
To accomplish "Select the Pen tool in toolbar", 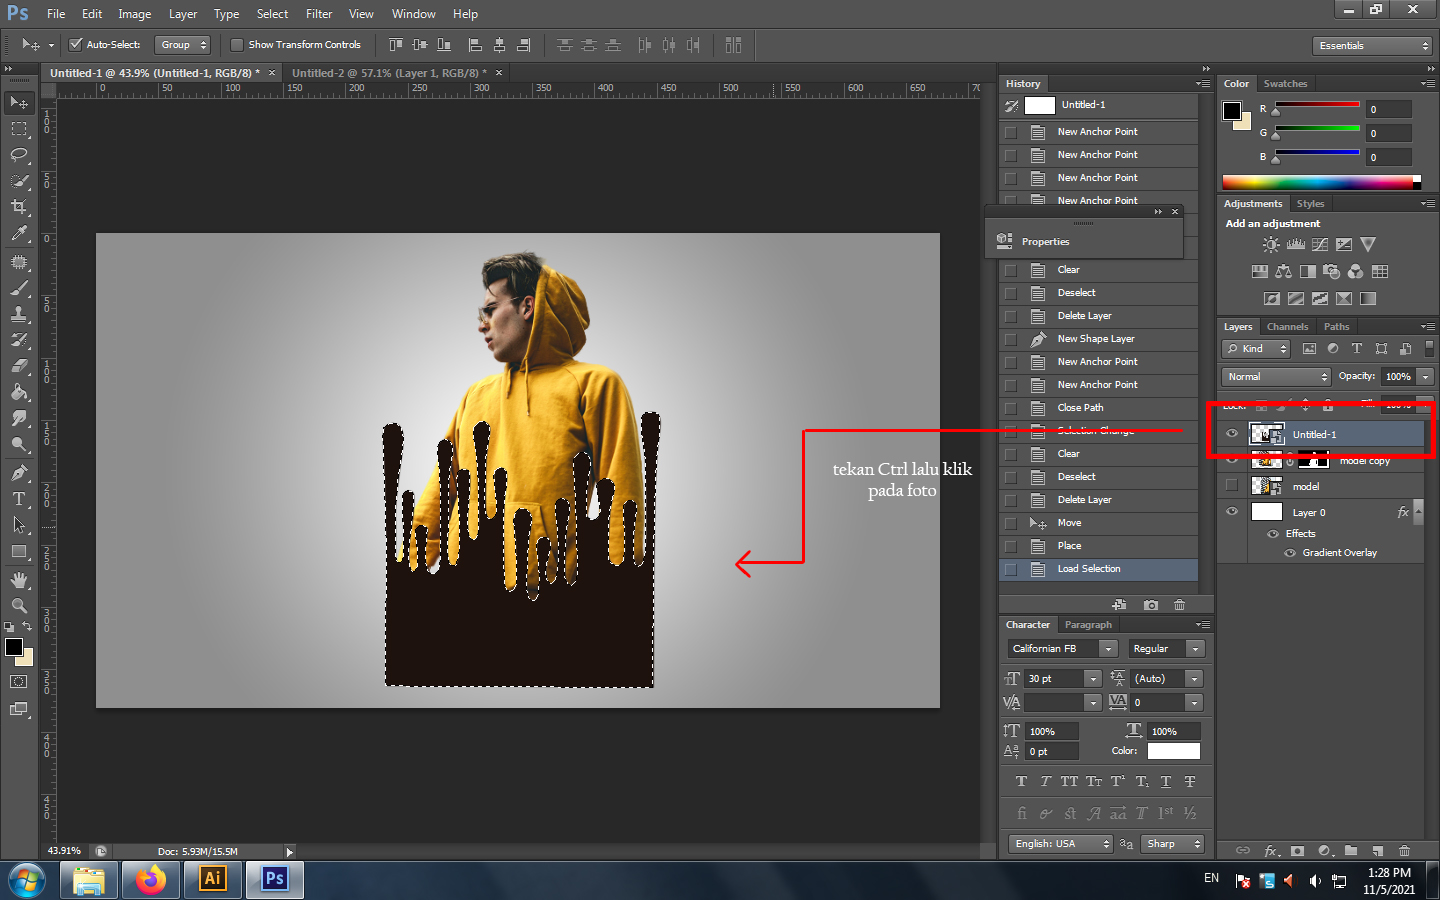I will click(19, 473).
